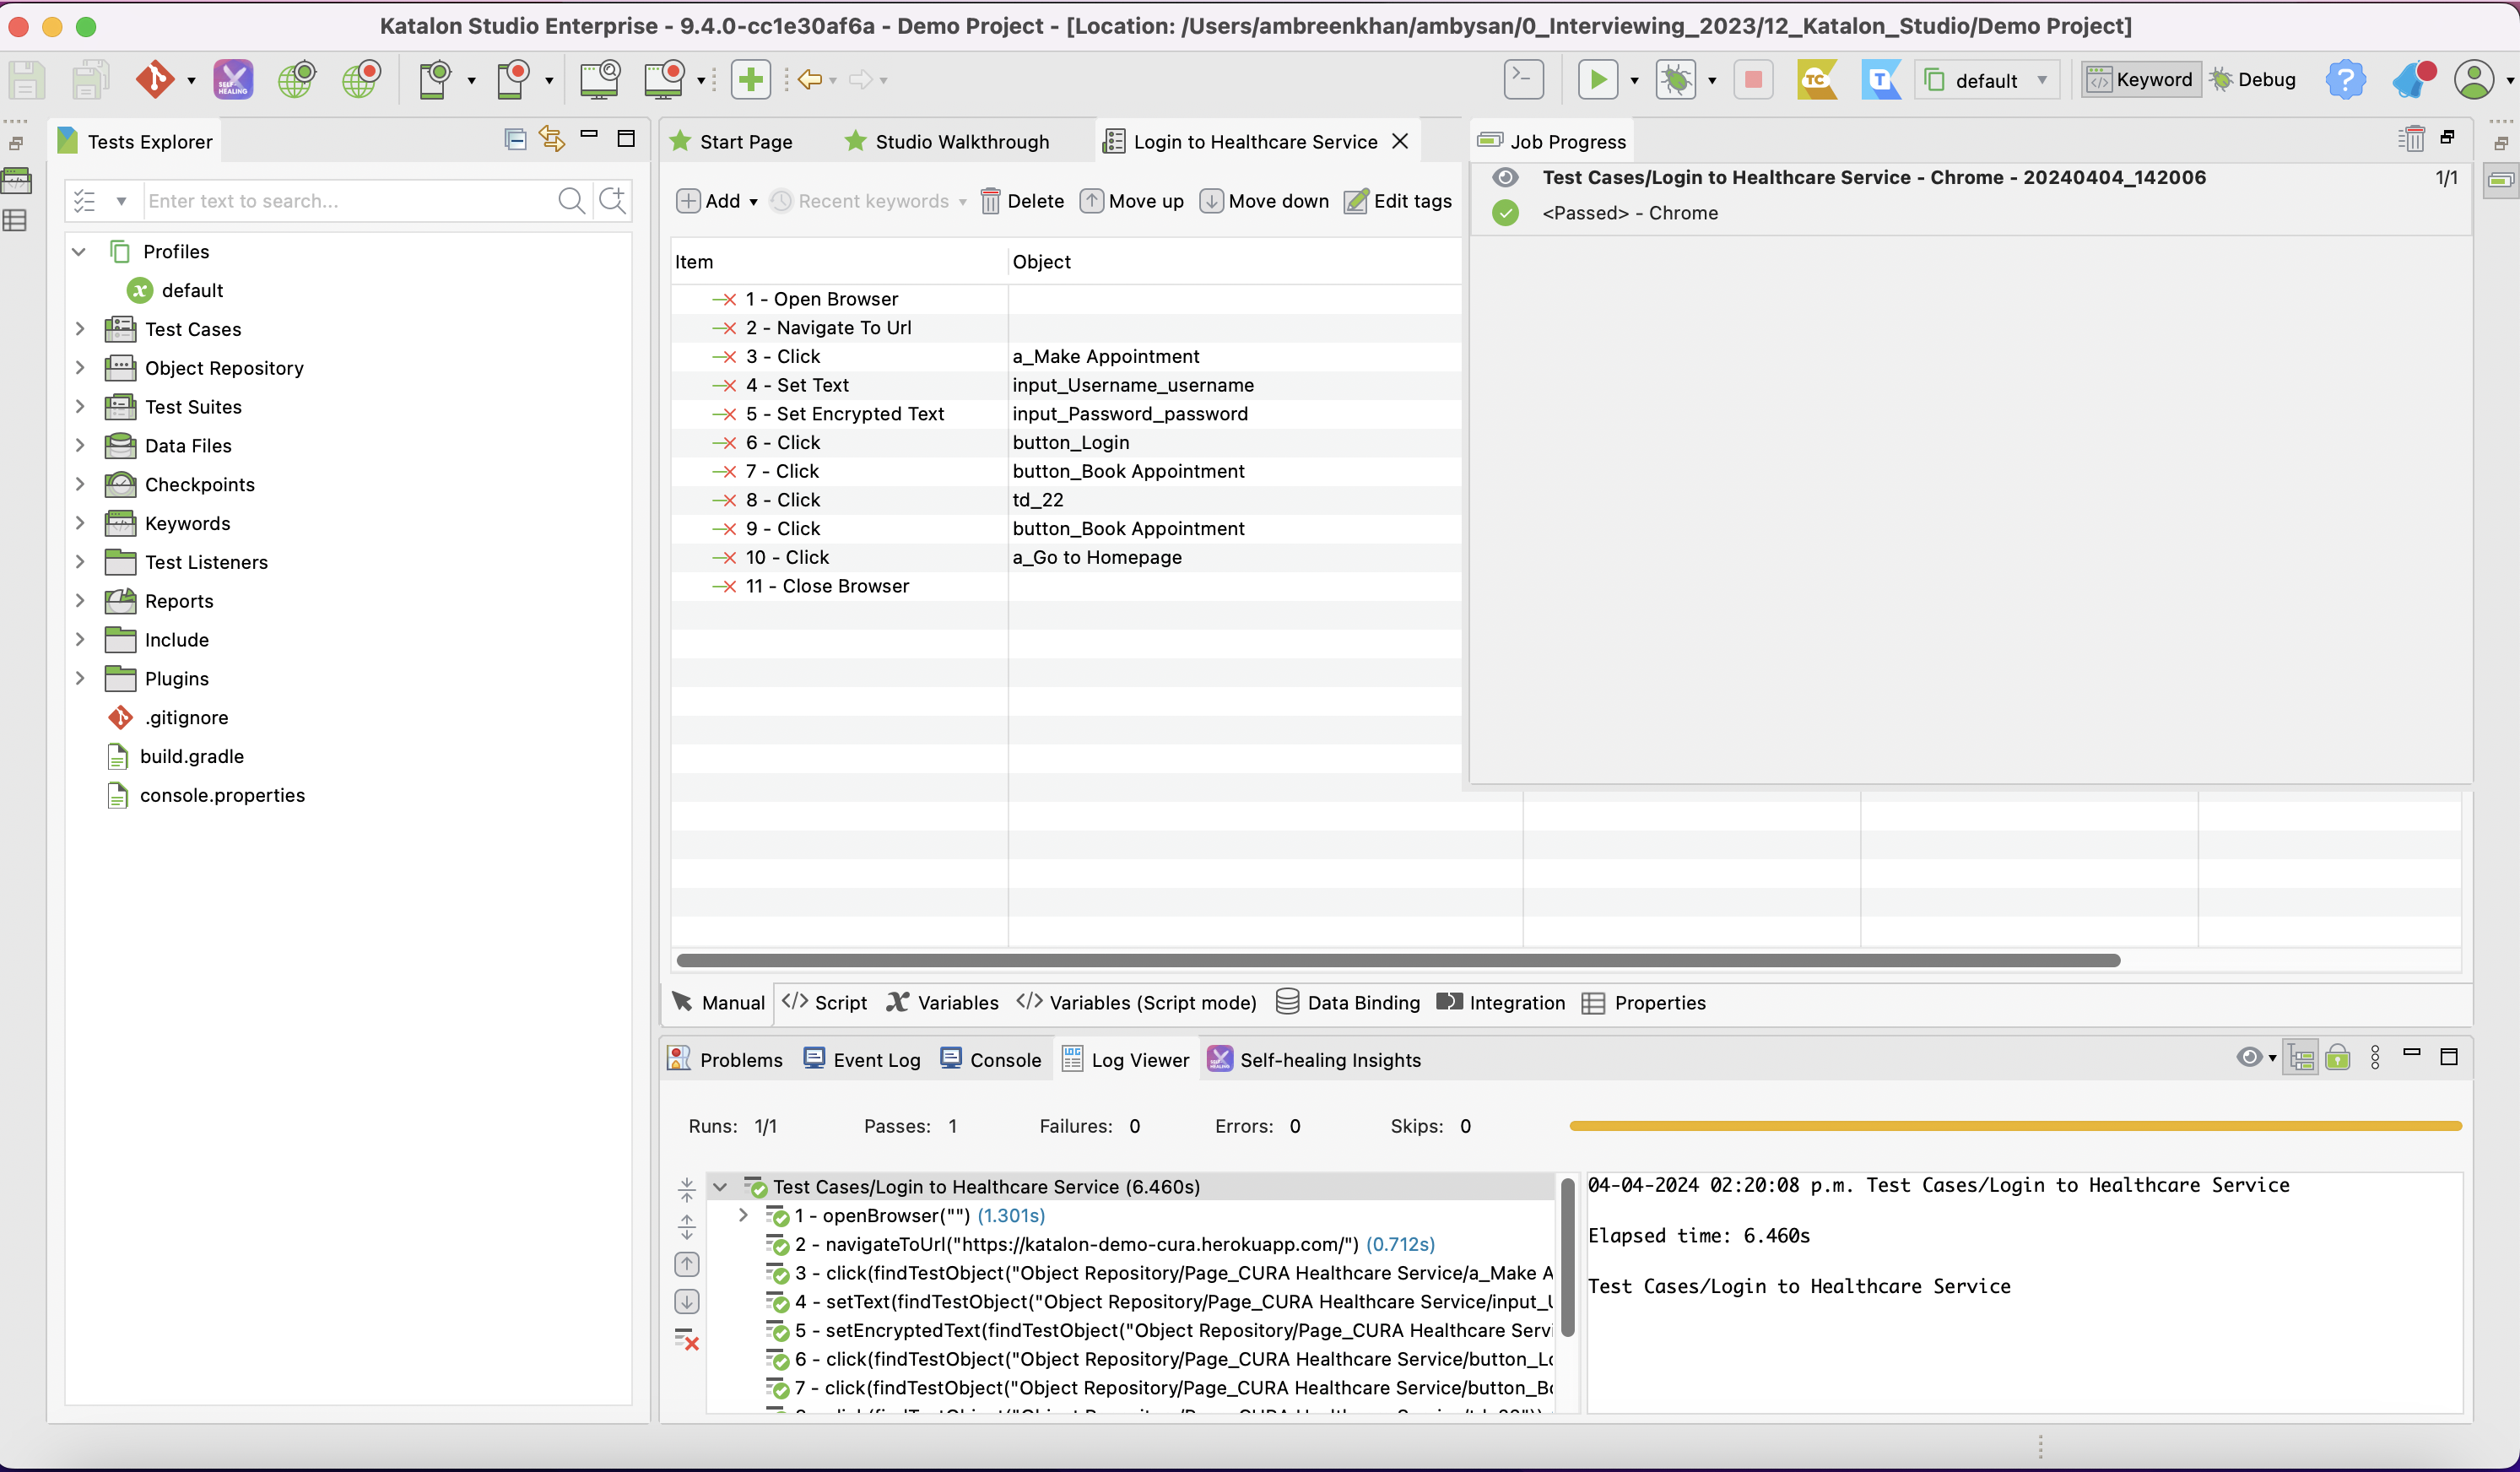Open the terminal command icon

(x=1524, y=79)
